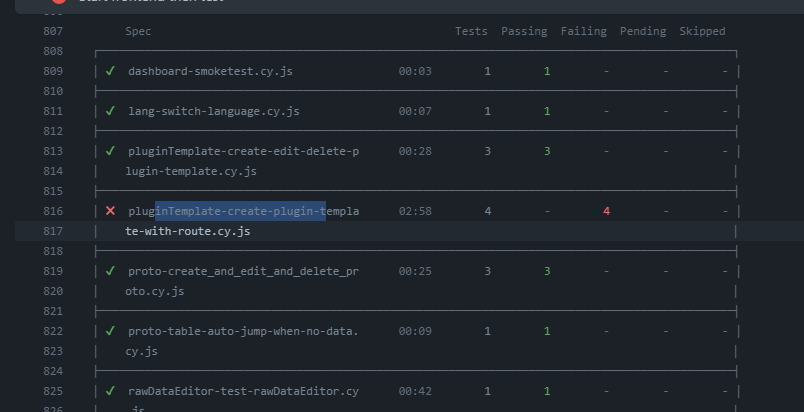Select log line number 818

tap(53, 251)
